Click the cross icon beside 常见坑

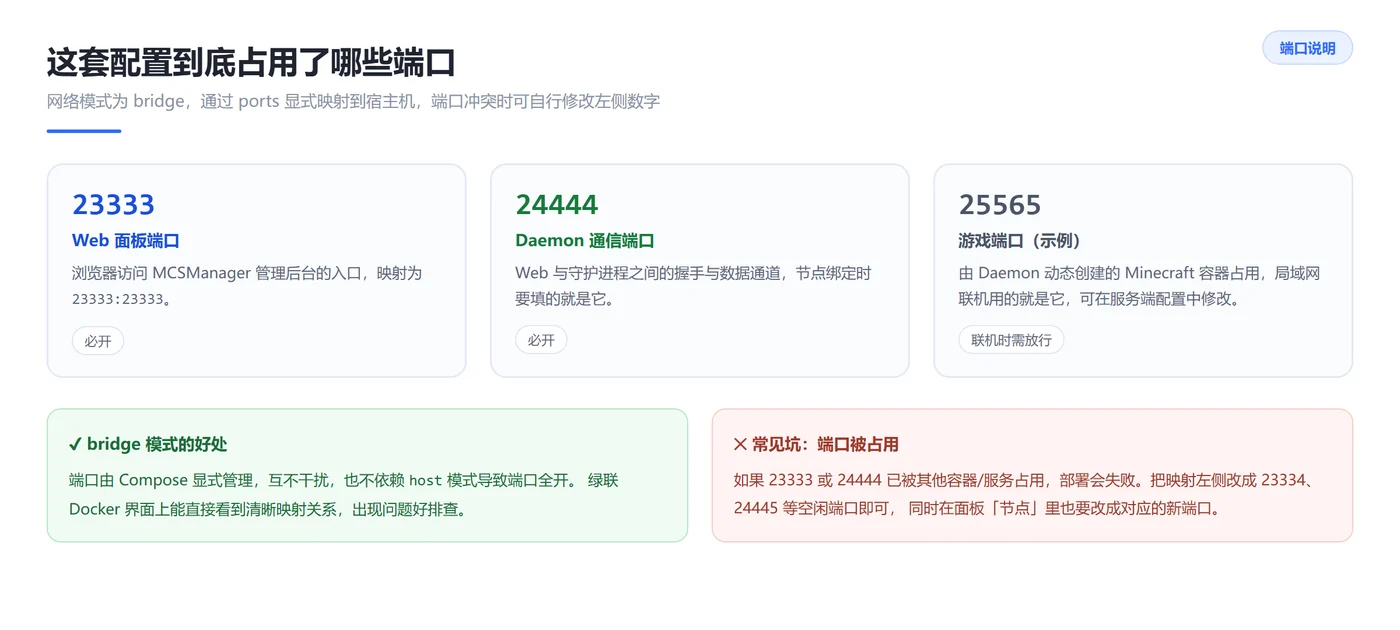coord(740,444)
